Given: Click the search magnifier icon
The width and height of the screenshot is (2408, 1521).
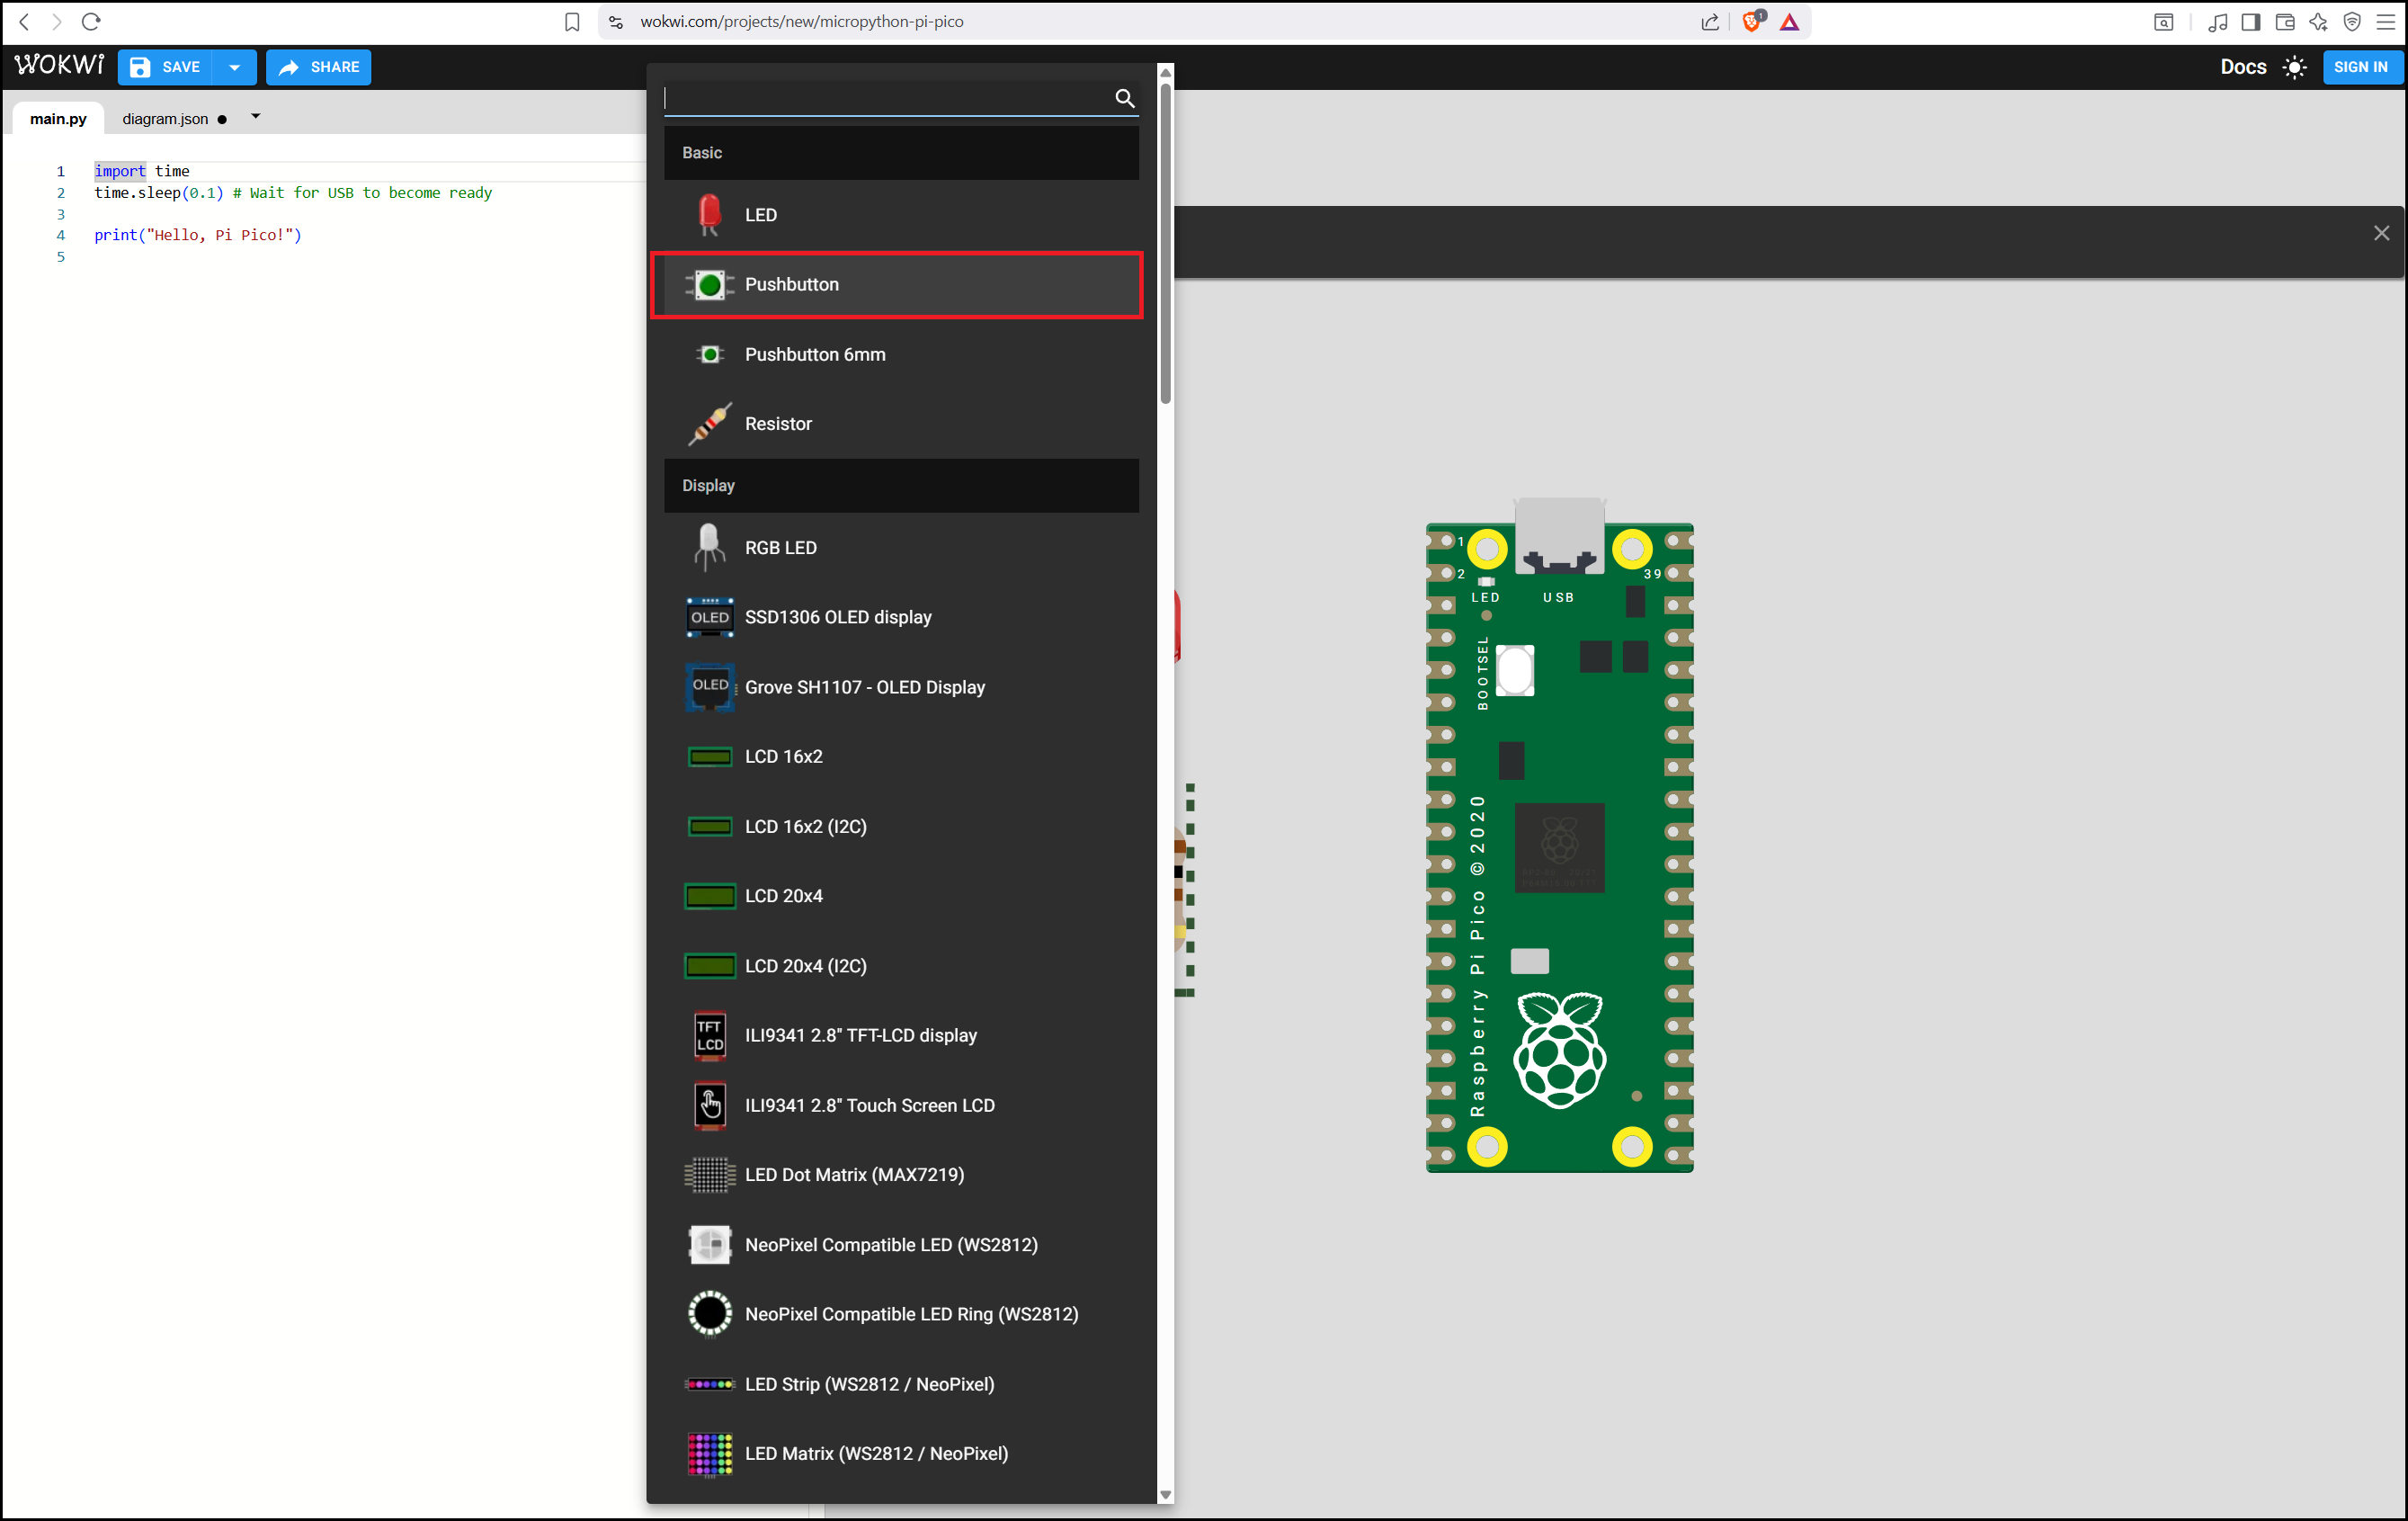Looking at the screenshot, I should click(x=1124, y=98).
